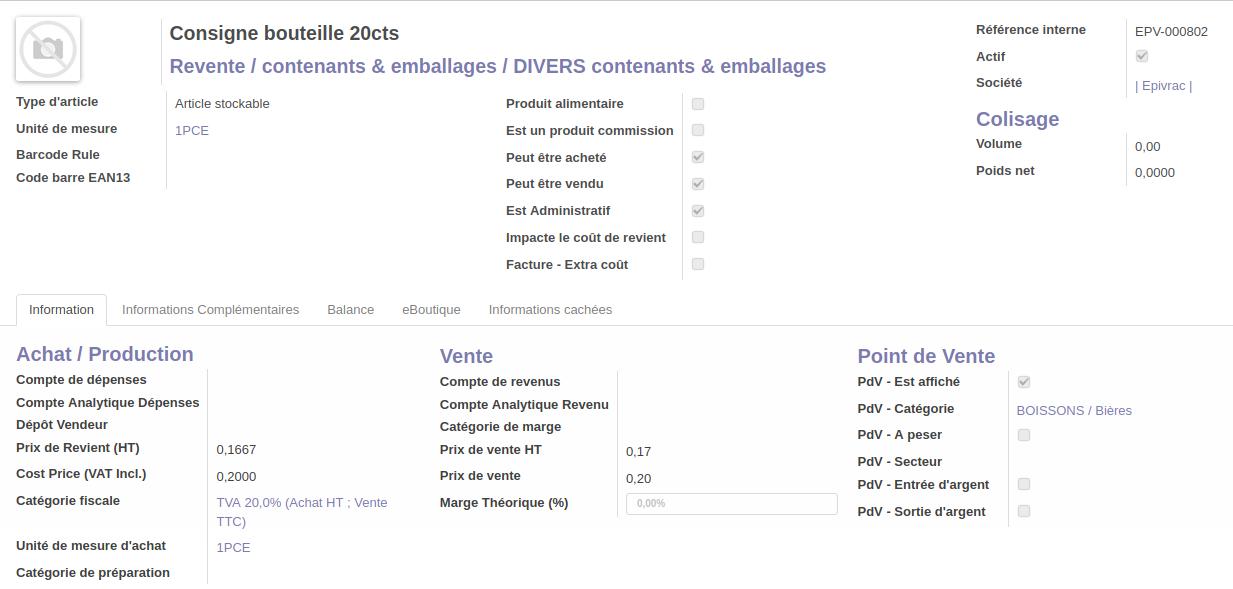Switch to Informations Complémentaires tab

(x=210, y=310)
